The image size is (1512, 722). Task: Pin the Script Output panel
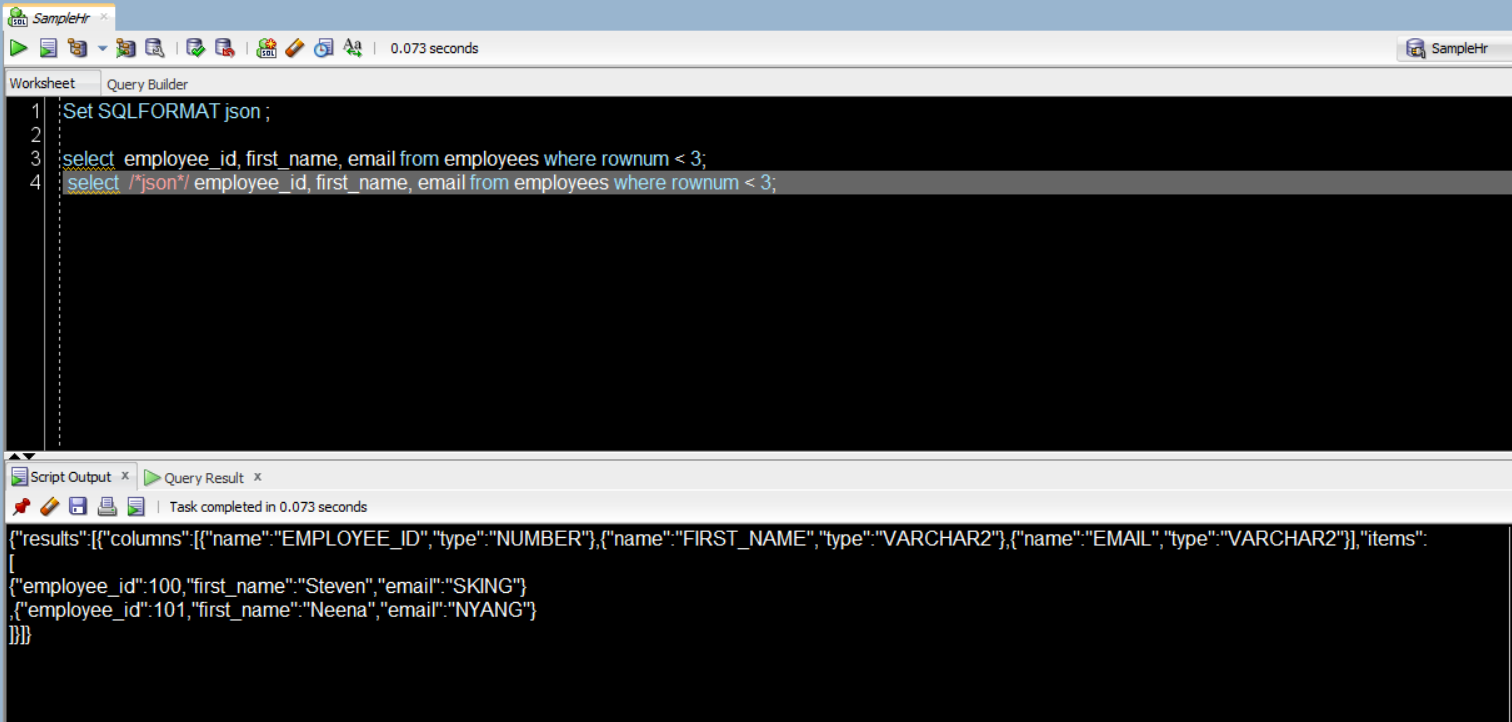click(20, 506)
